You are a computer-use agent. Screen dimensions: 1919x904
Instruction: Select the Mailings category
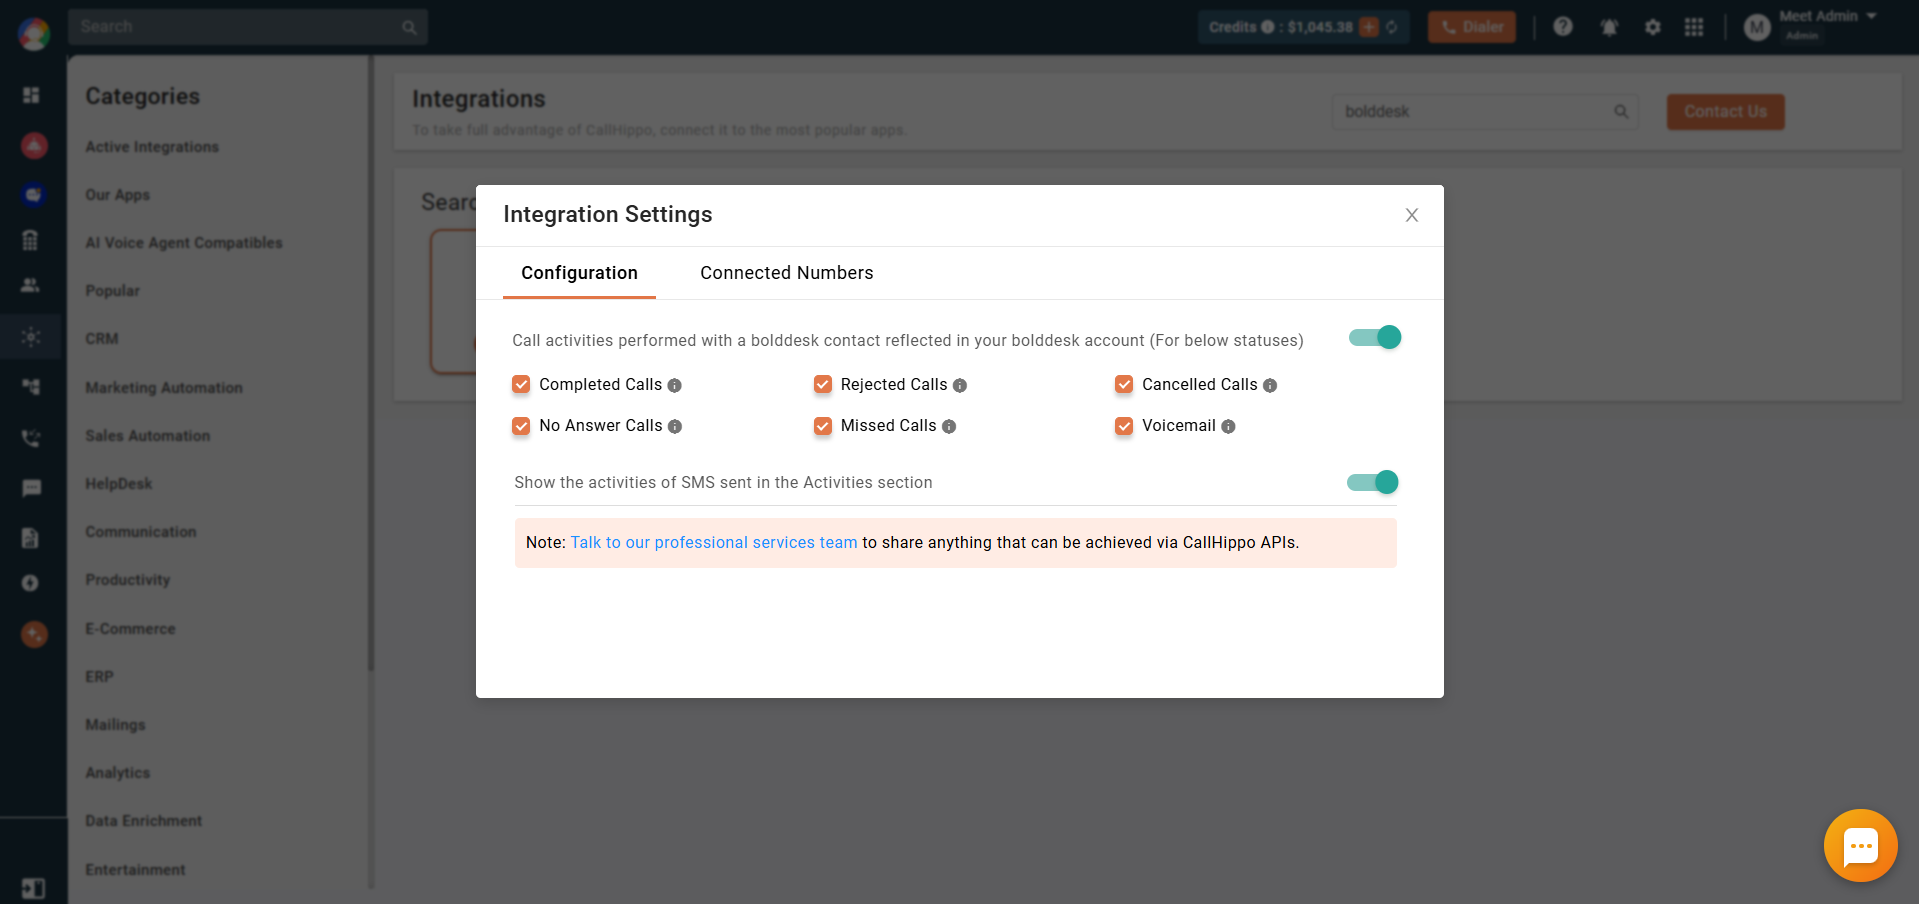tap(115, 725)
